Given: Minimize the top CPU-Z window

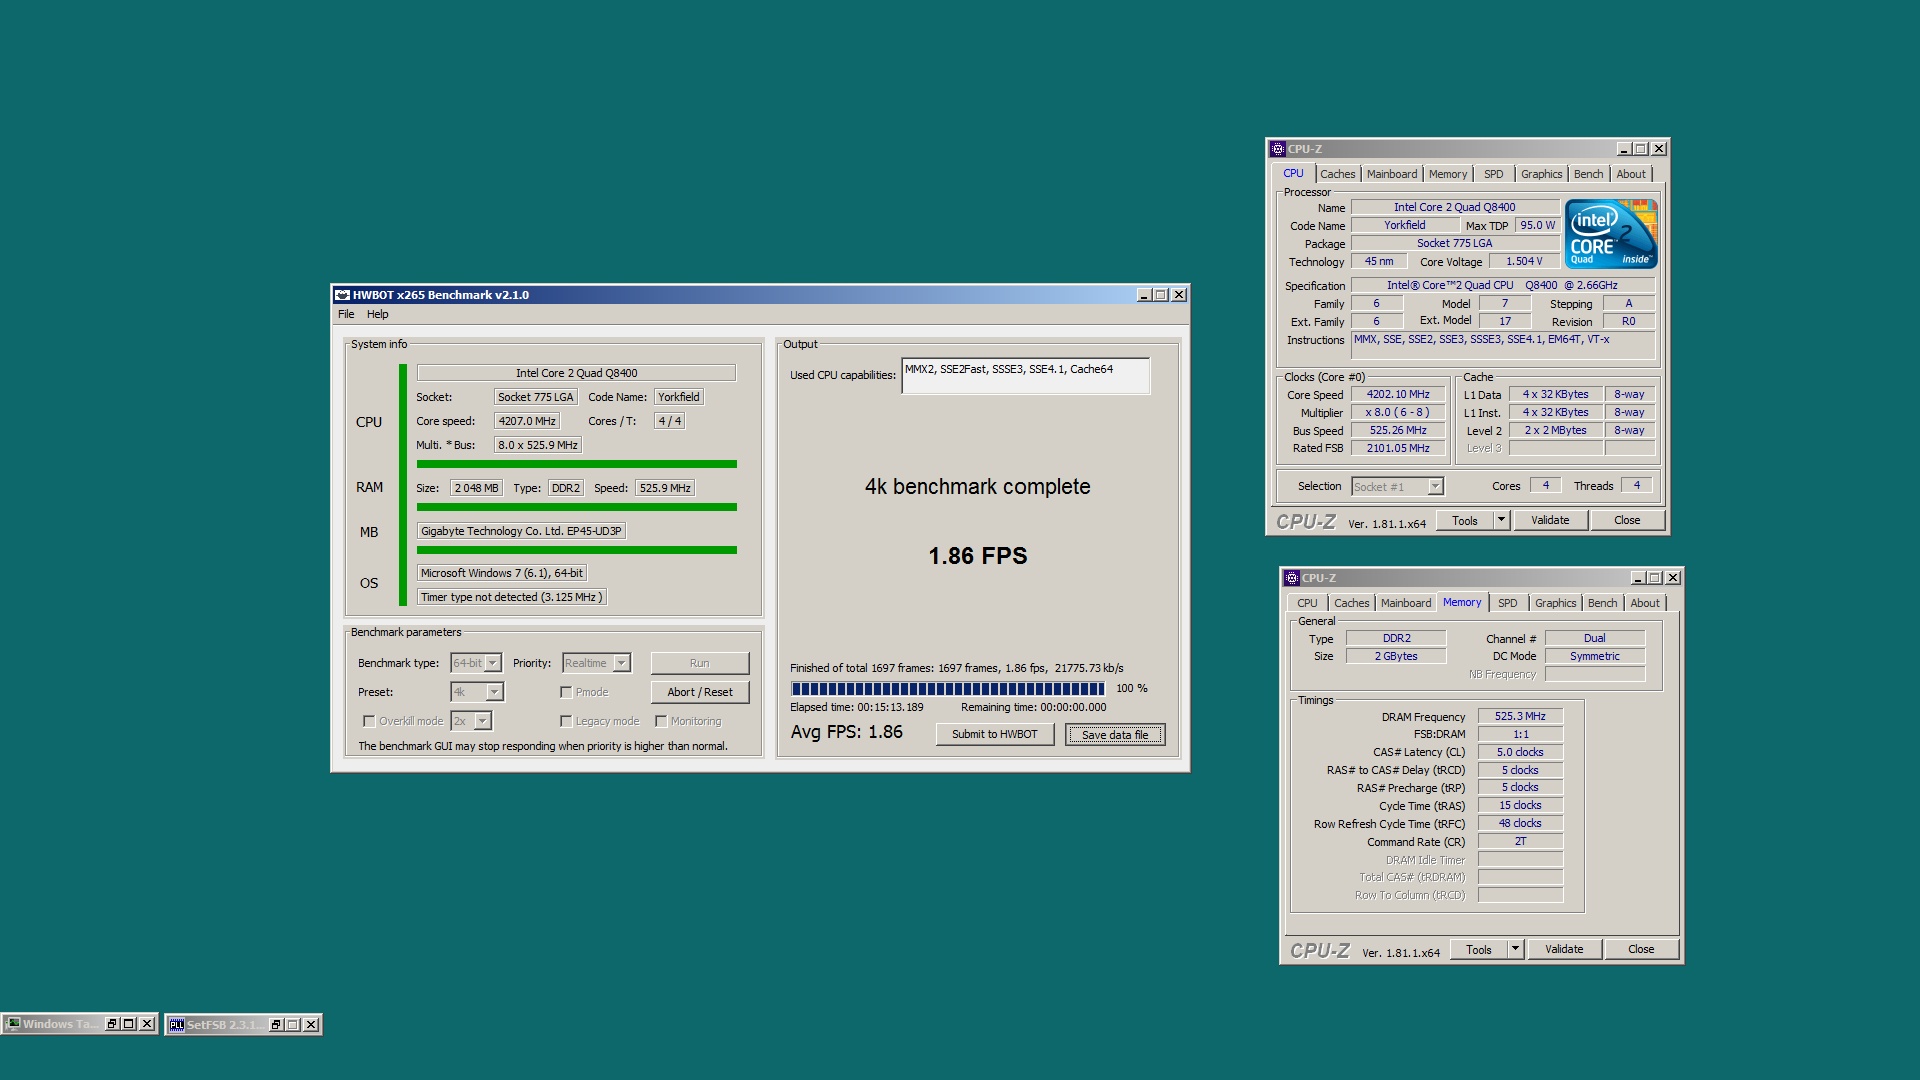Looking at the screenshot, I should pos(1624,149).
